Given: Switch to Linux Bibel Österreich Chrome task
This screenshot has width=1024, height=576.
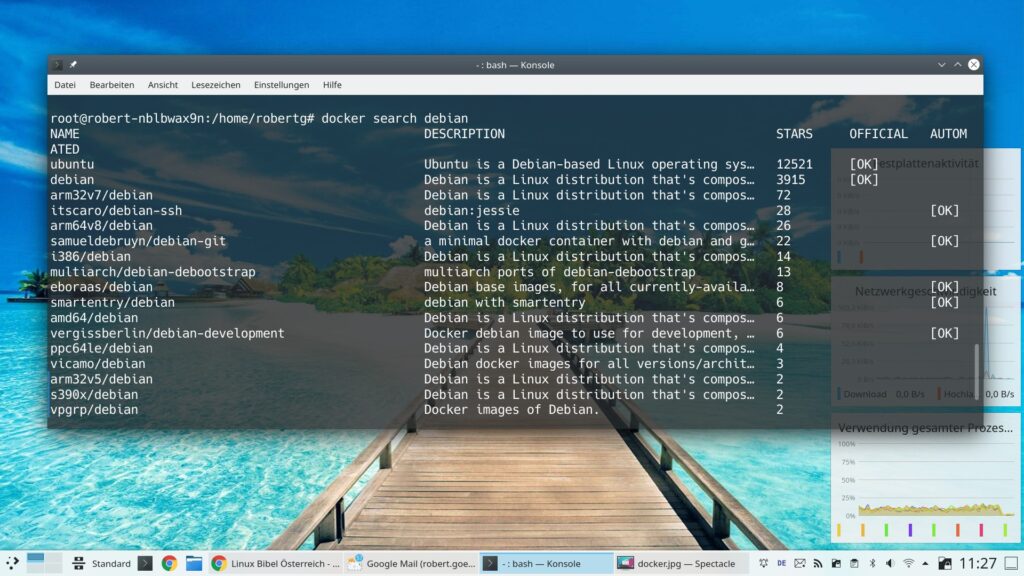Looking at the screenshot, I should tap(276, 564).
